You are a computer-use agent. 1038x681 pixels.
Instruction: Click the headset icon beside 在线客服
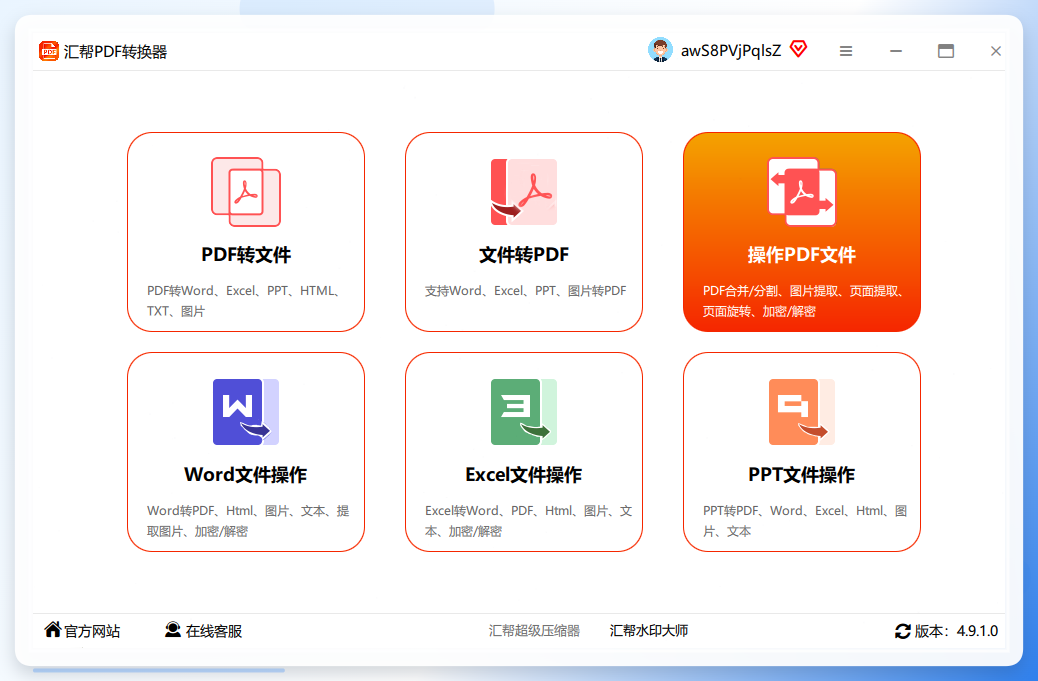173,629
